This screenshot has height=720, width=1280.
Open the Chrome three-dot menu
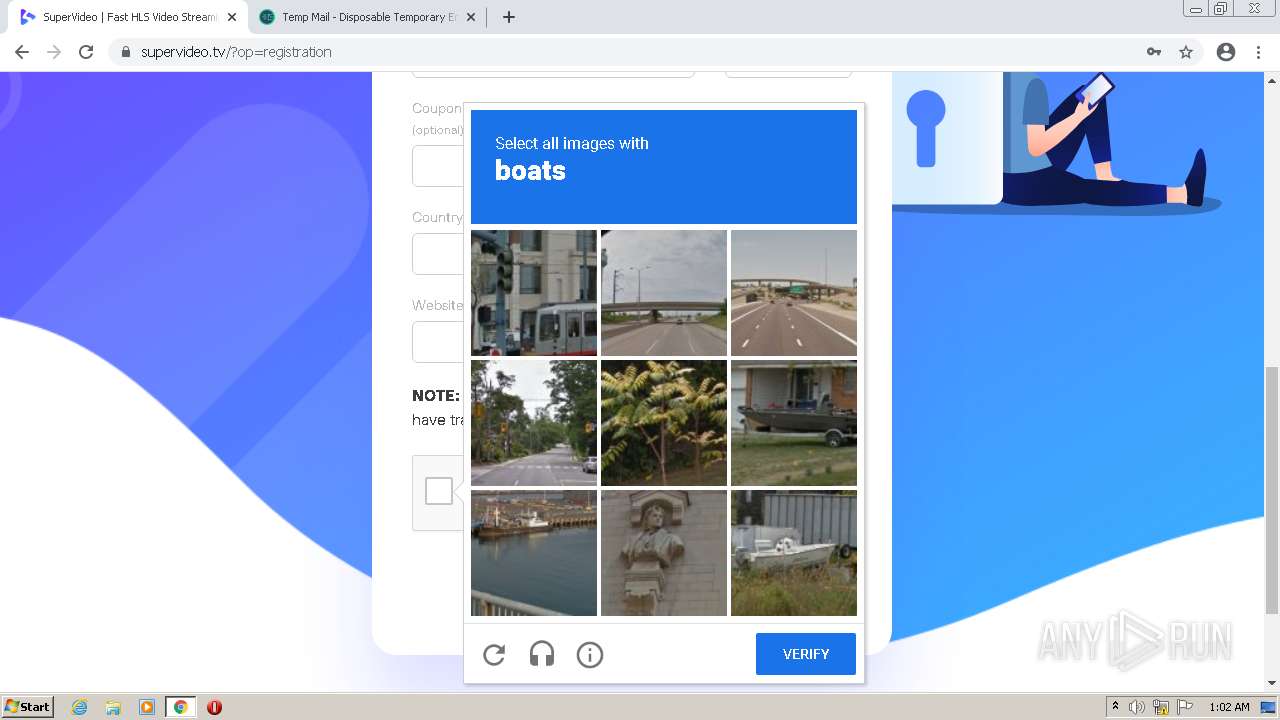1259,52
